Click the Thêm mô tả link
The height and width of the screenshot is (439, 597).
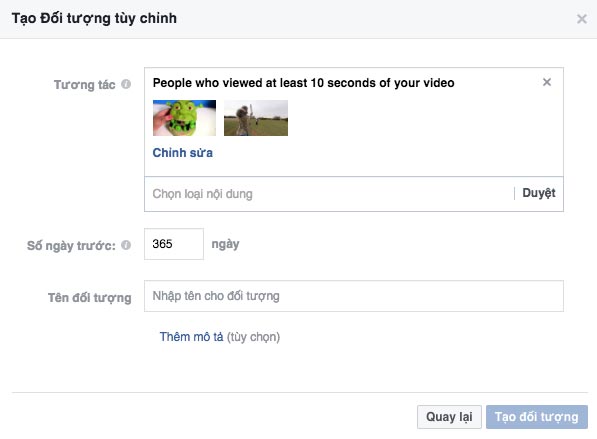pyautogui.click(x=191, y=337)
